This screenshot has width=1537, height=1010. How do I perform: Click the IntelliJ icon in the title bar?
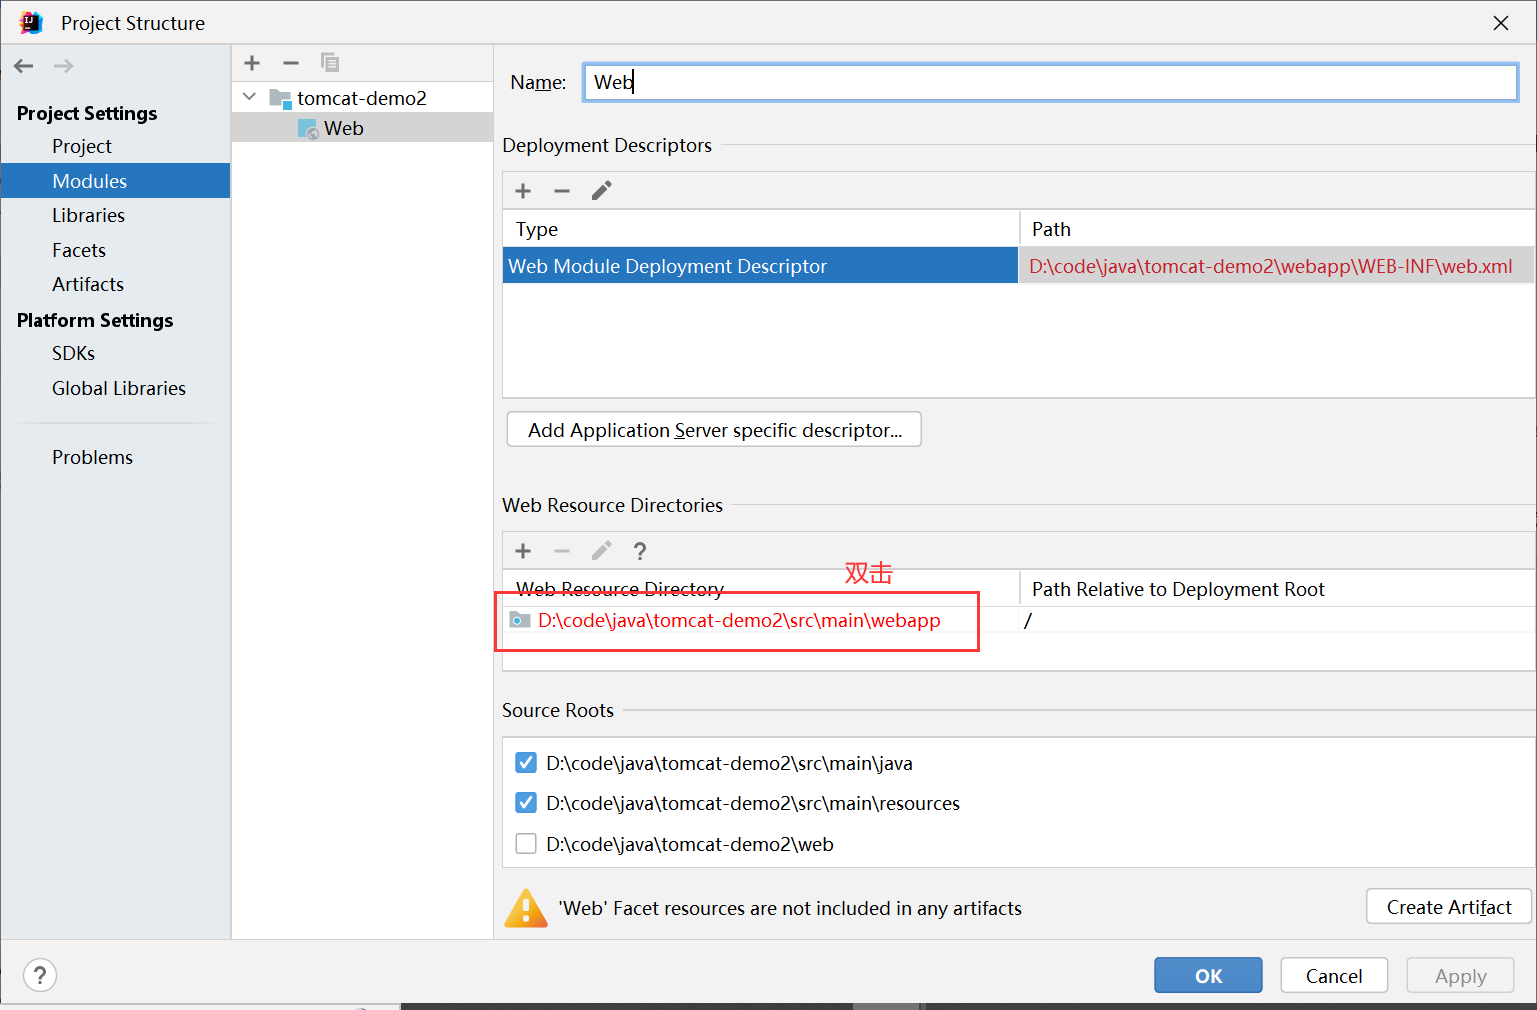click(31, 22)
